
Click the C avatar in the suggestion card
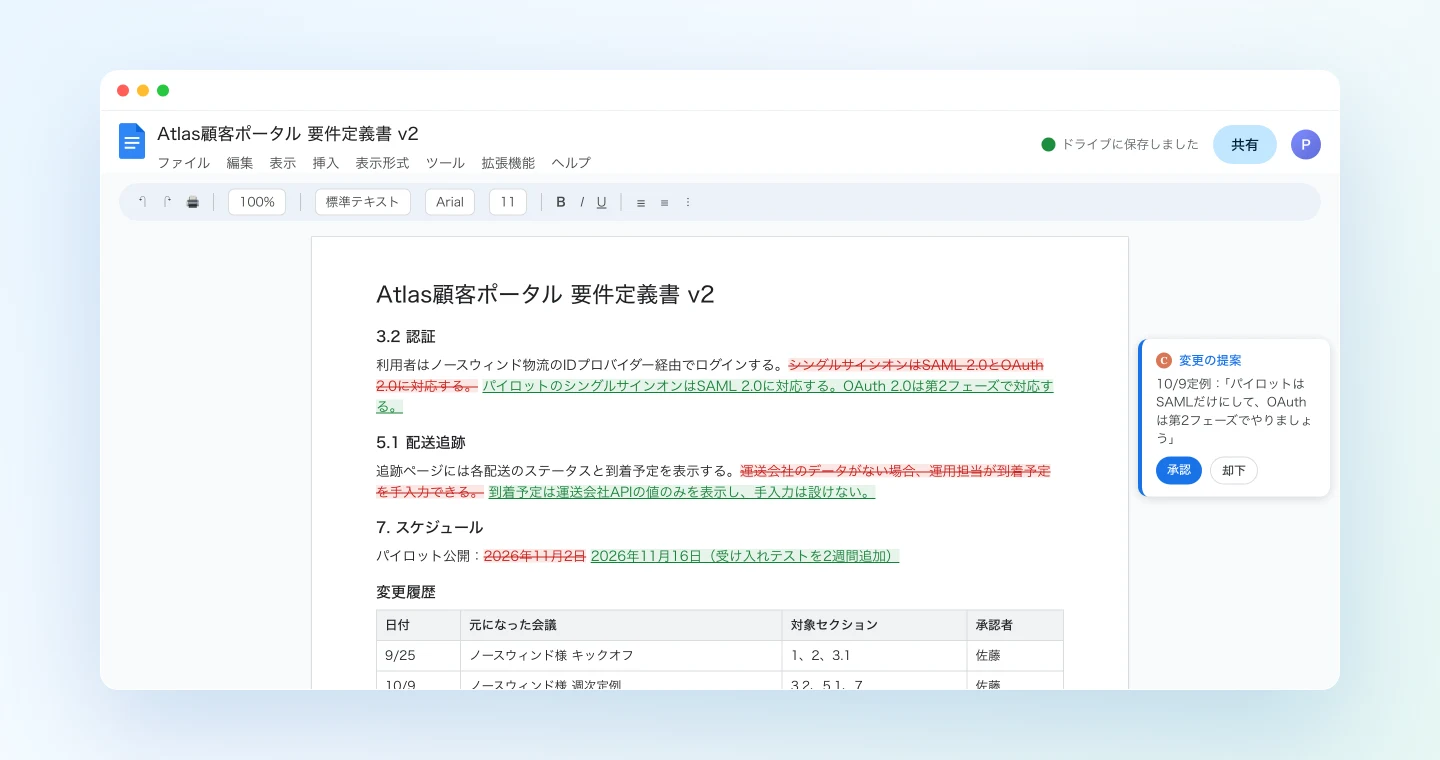click(1163, 360)
